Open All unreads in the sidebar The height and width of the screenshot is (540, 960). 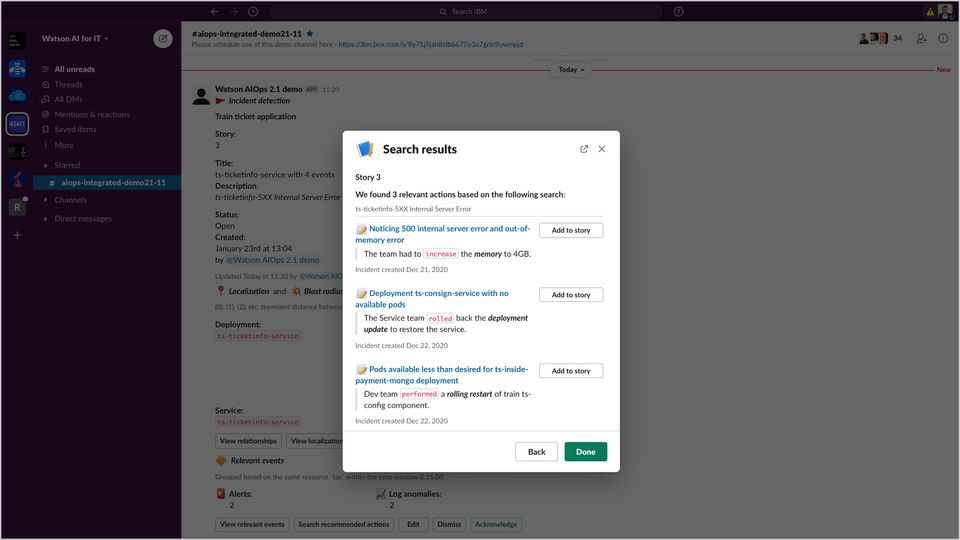point(74,69)
